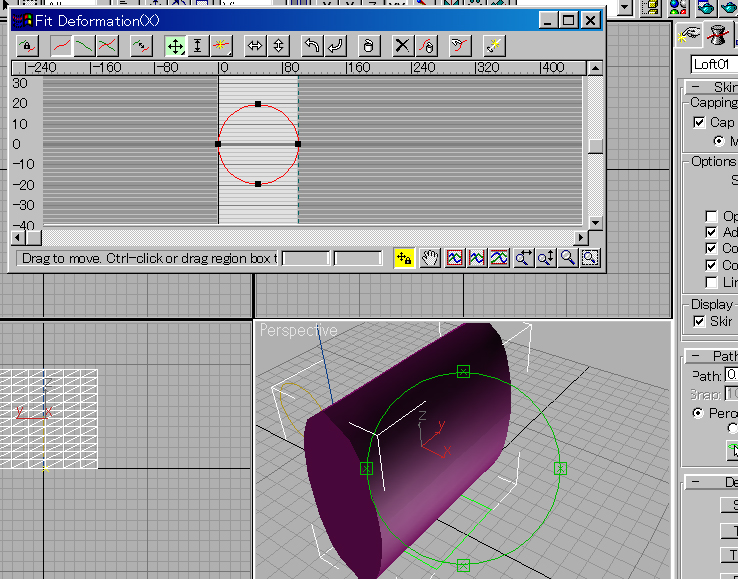738x579 pixels.
Task: Click Swap Deform Curves icon
Action: [141, 46]
